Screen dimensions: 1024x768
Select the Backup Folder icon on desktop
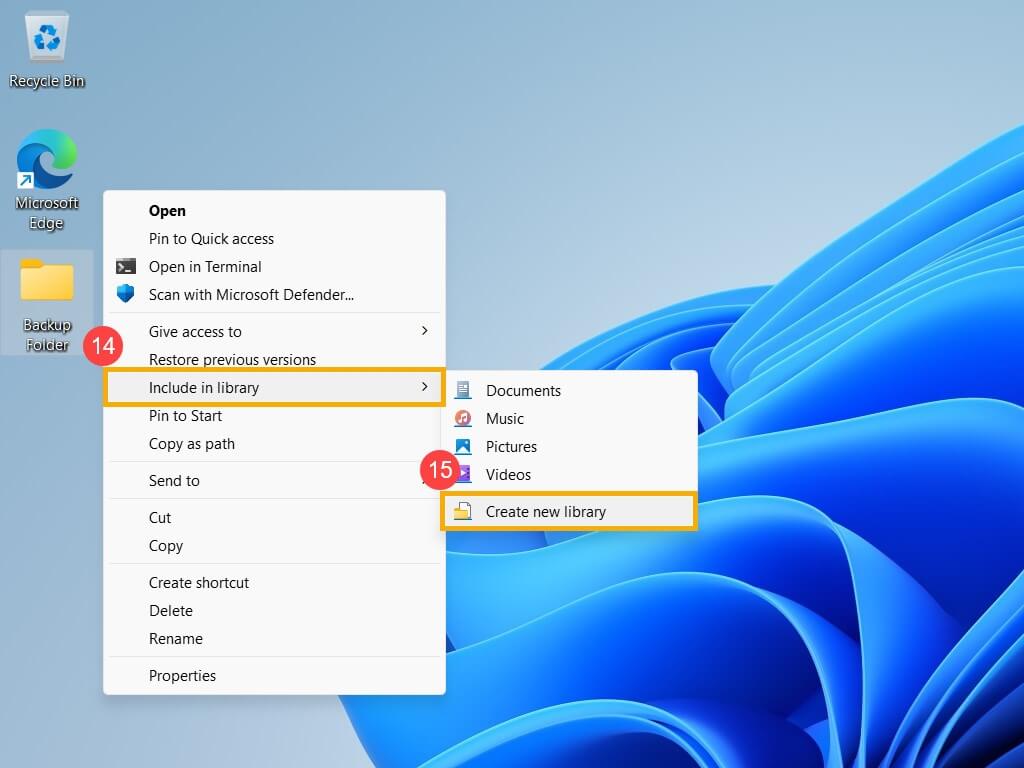47,283
